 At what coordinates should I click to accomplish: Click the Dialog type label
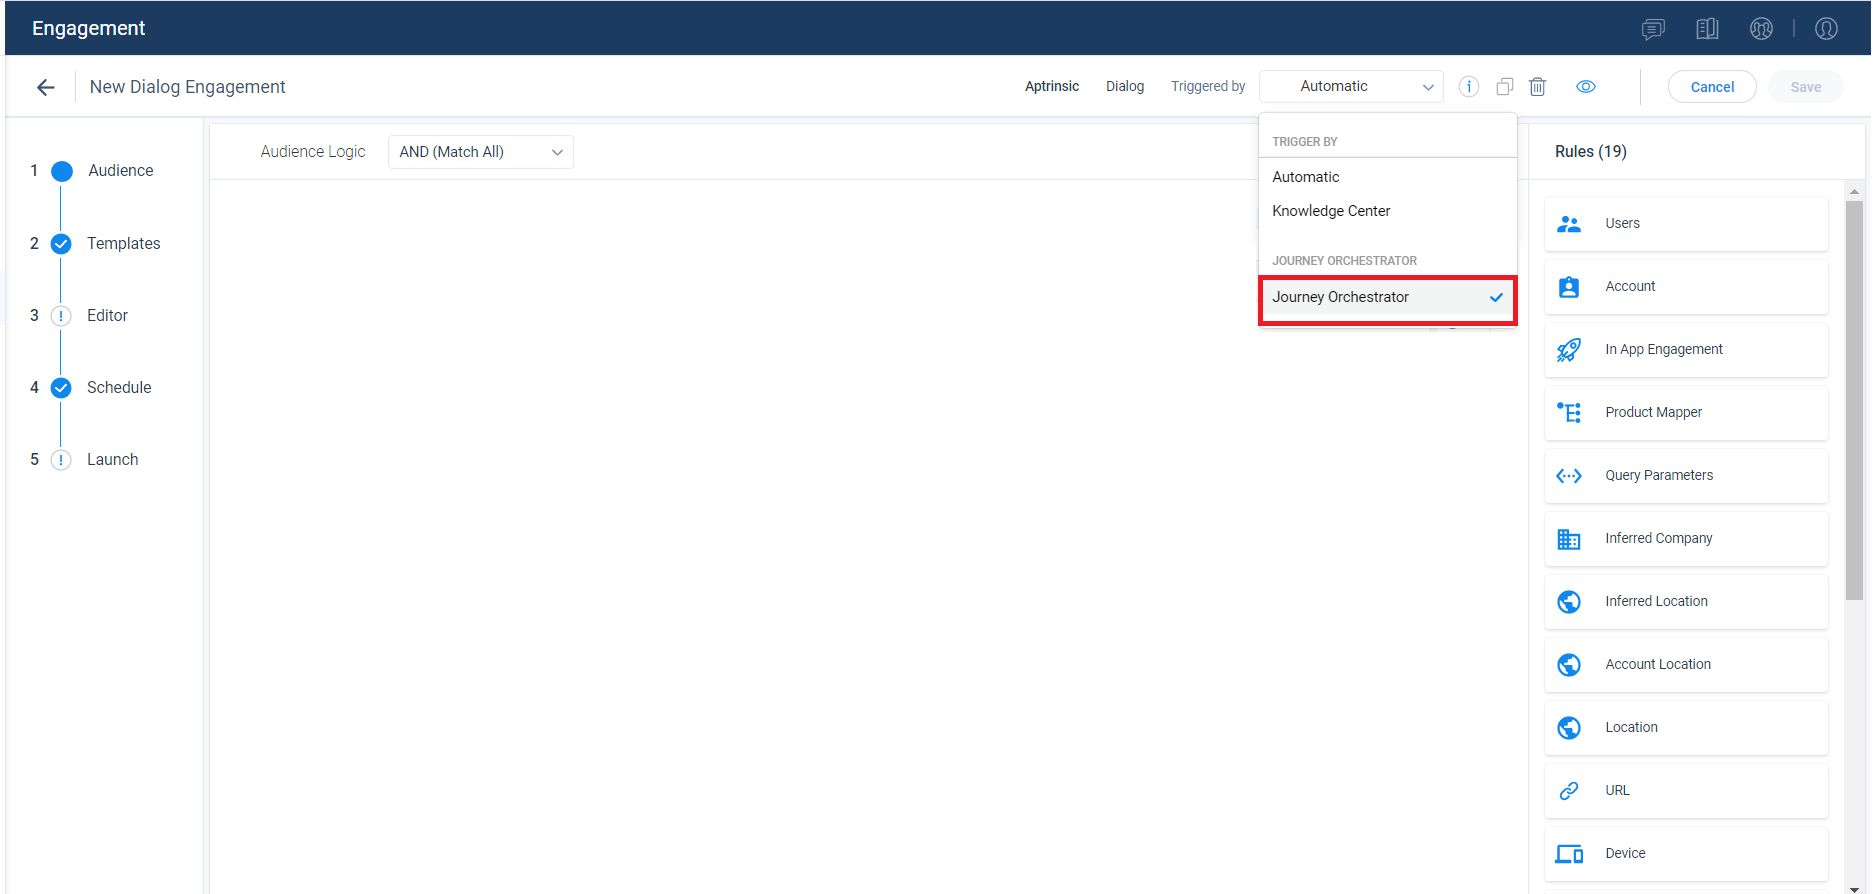[1125, 87]
